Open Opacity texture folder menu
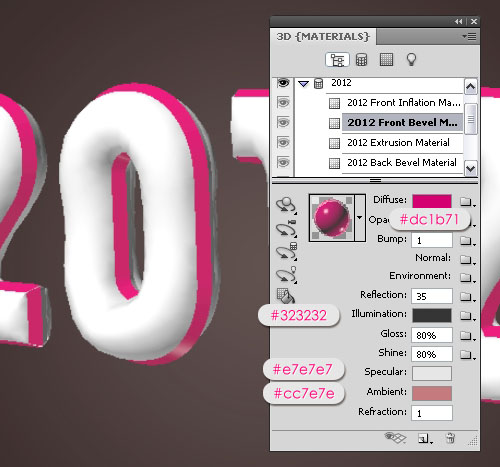This screenshot has width=500, height=467. pos(473,224)
